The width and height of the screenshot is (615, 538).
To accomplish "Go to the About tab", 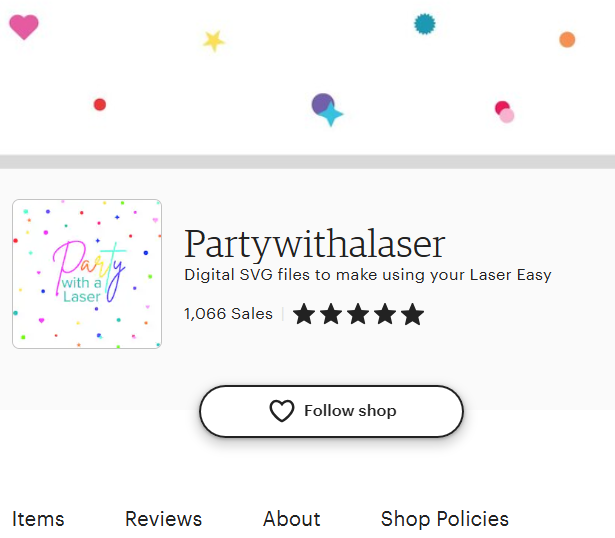I will 291,519.
